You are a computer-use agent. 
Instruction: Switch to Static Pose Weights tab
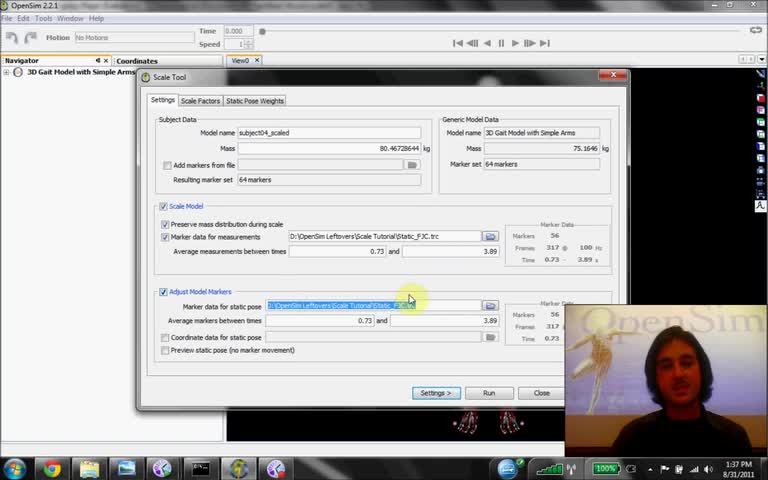coord(255,101)
